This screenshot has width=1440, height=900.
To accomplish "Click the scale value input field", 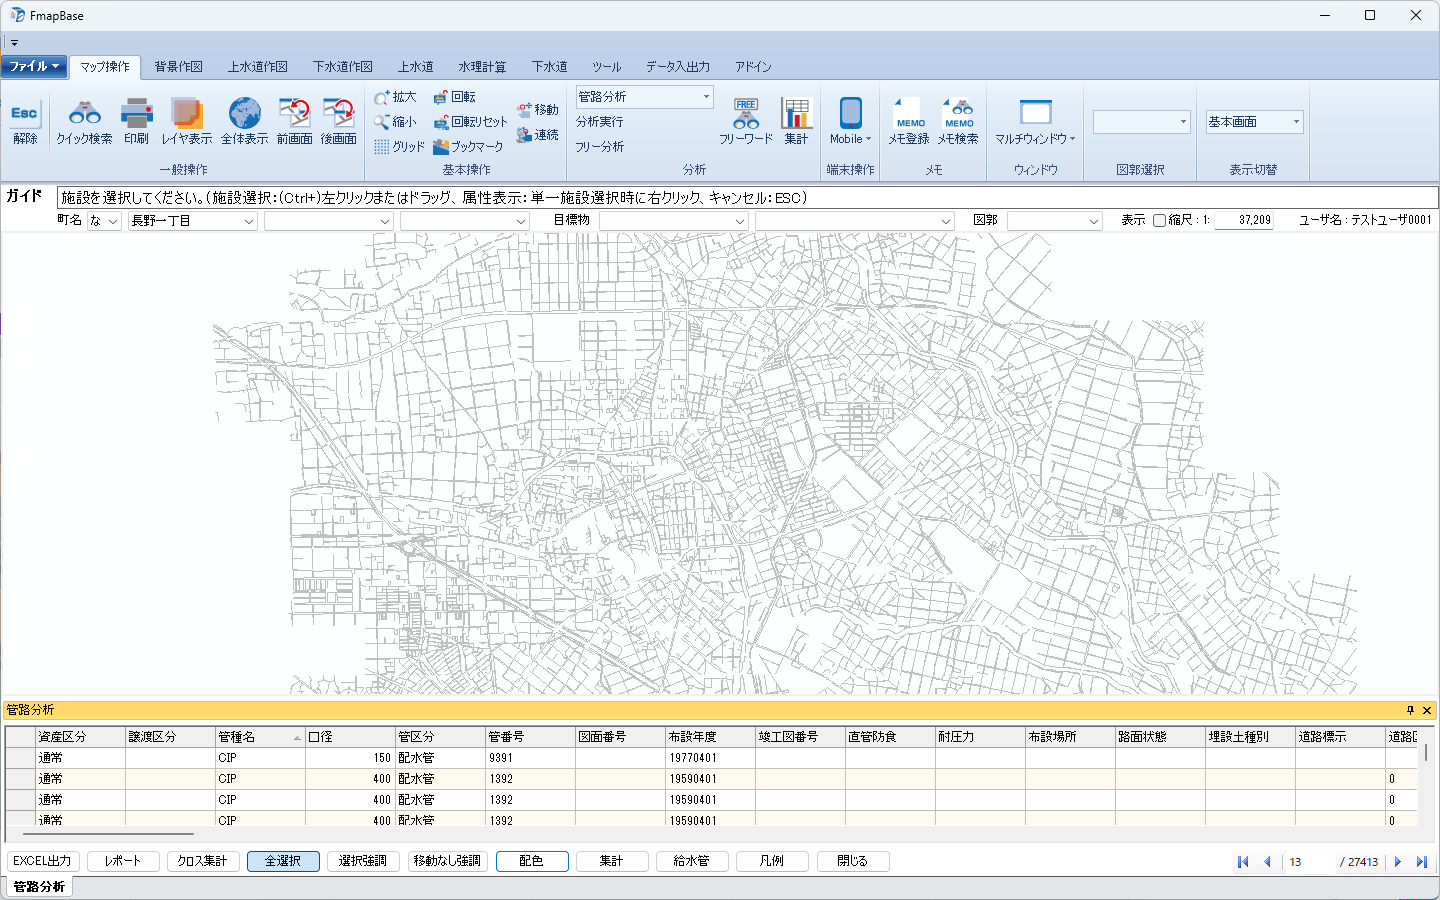I will (x=1244, y=221).
